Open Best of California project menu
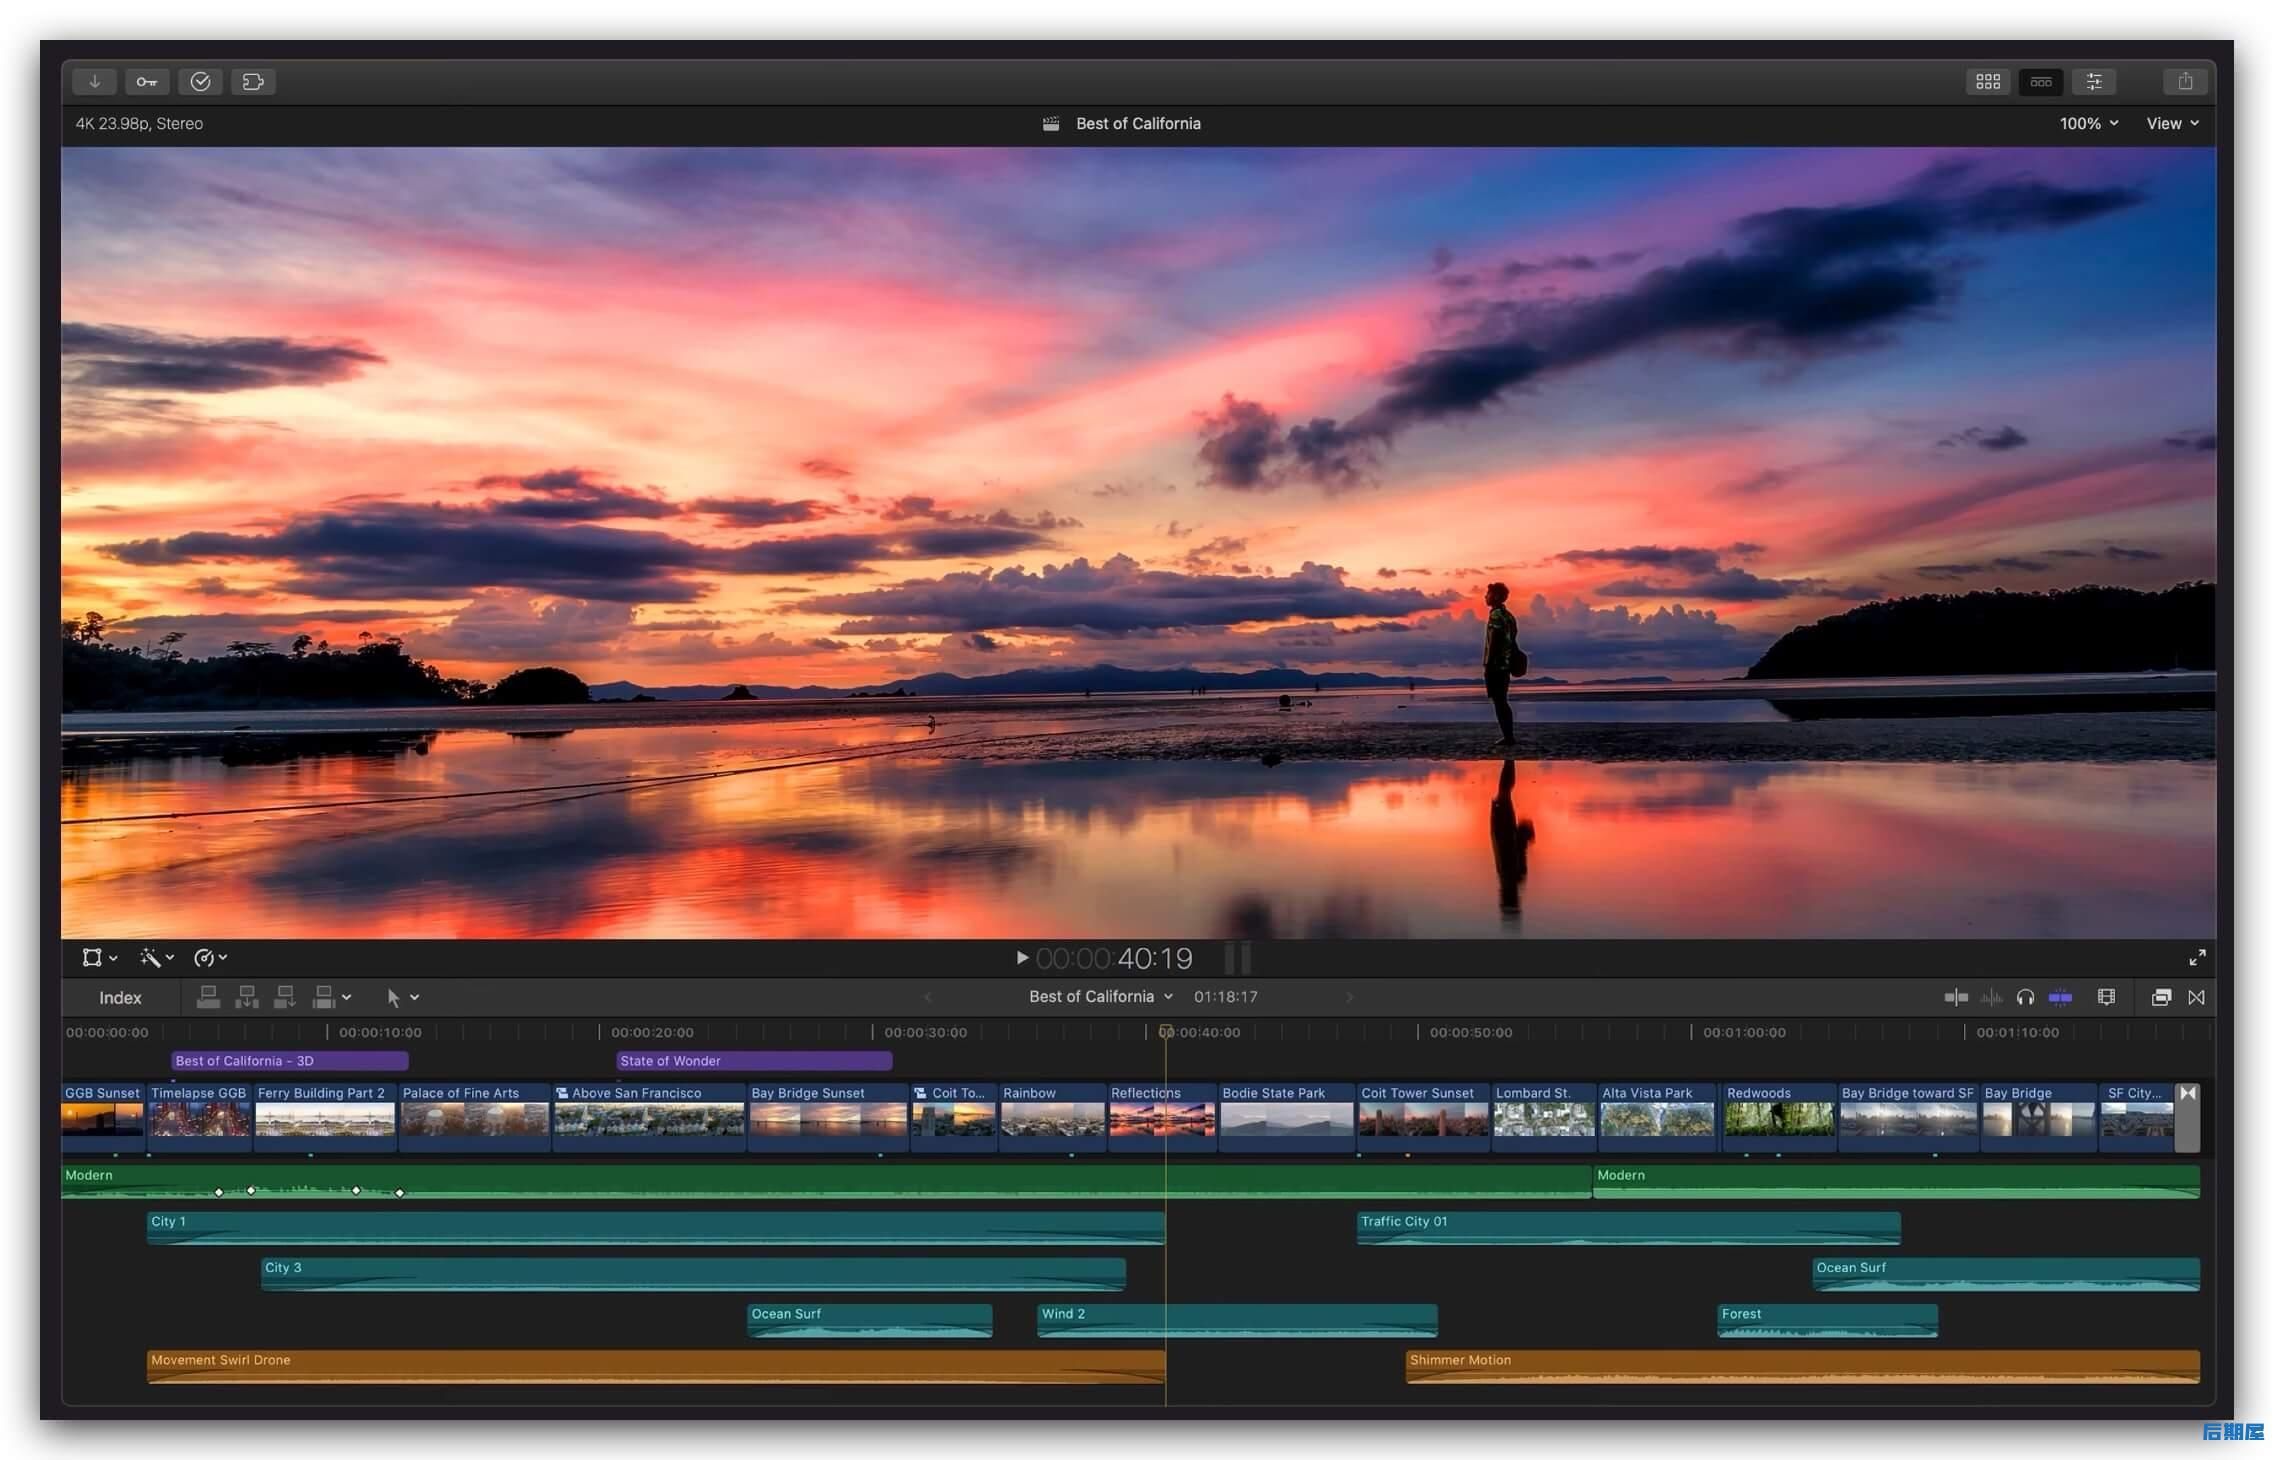Viewport: 2274px width, 1460px height. click(1100, 997)
